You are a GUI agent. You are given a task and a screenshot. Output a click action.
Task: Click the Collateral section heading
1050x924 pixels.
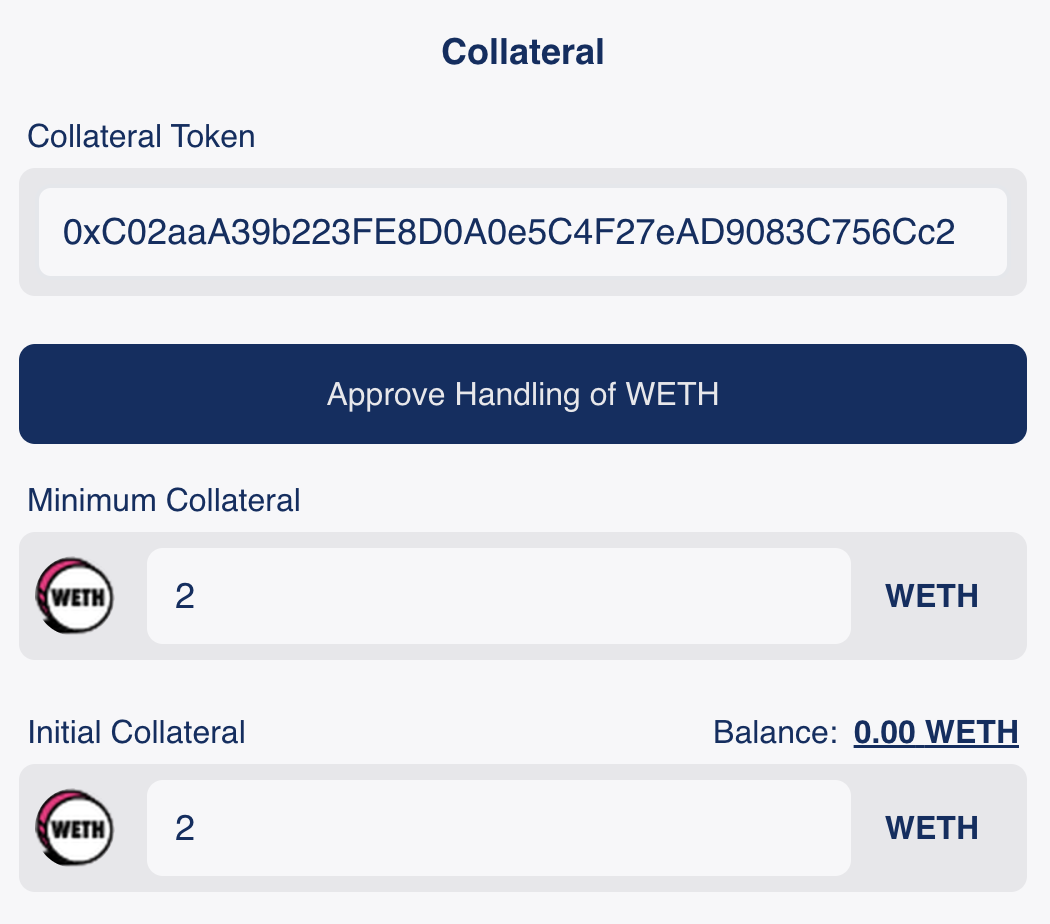(523, 52)
